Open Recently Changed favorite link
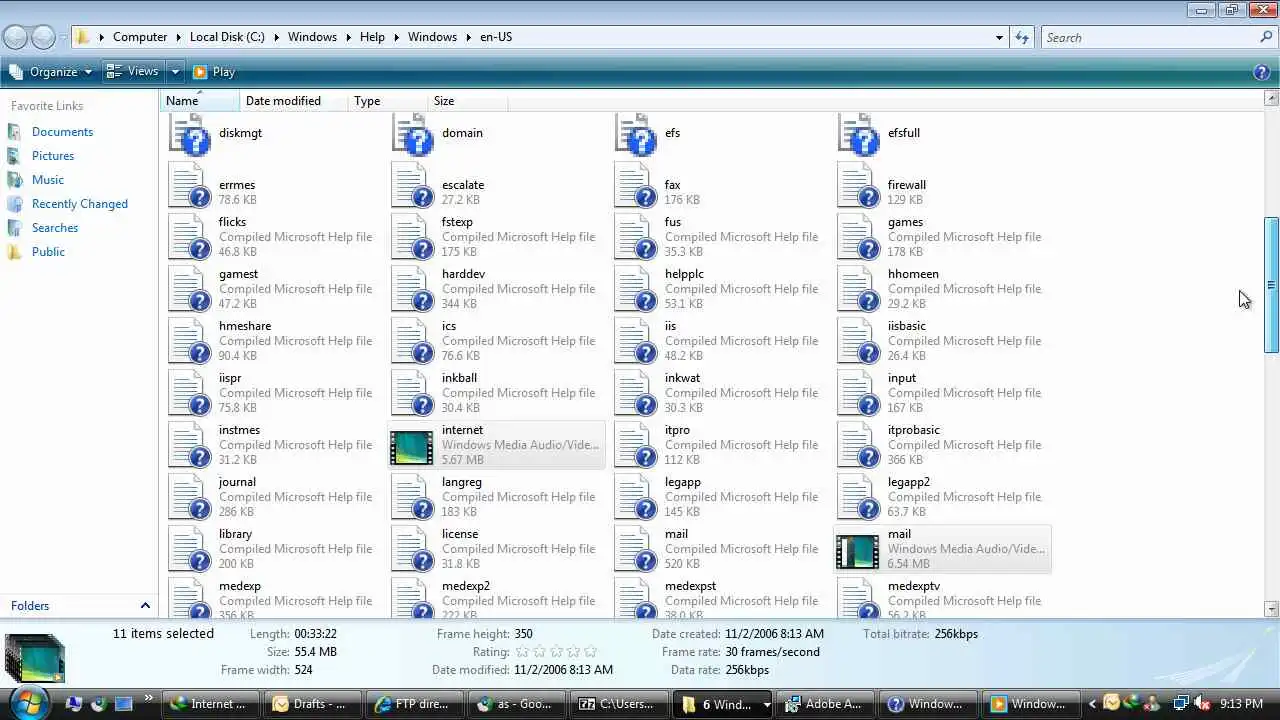1280x720 pixels. [80, 204]
